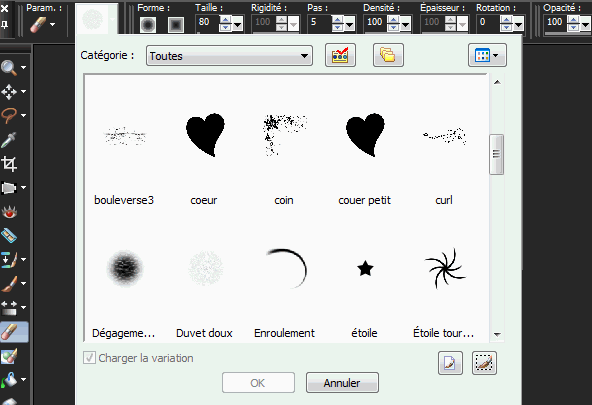The width and height of the screenshot is (592, 405).
Task: Click in the Taille size field
Action: click(x=207, y=22)
